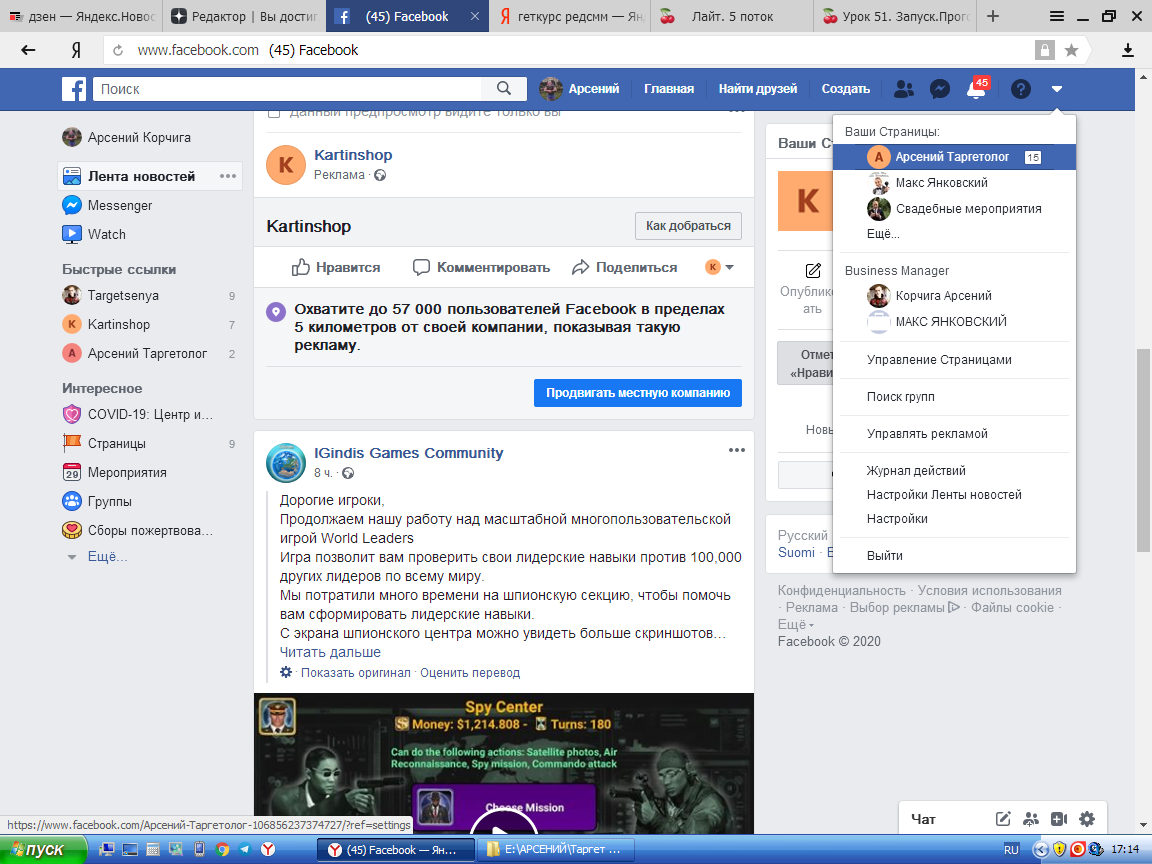Open the Kartinshop post identity dropdown
Image resolution: width=1152 pixels, height=864 pixels.
720,267
